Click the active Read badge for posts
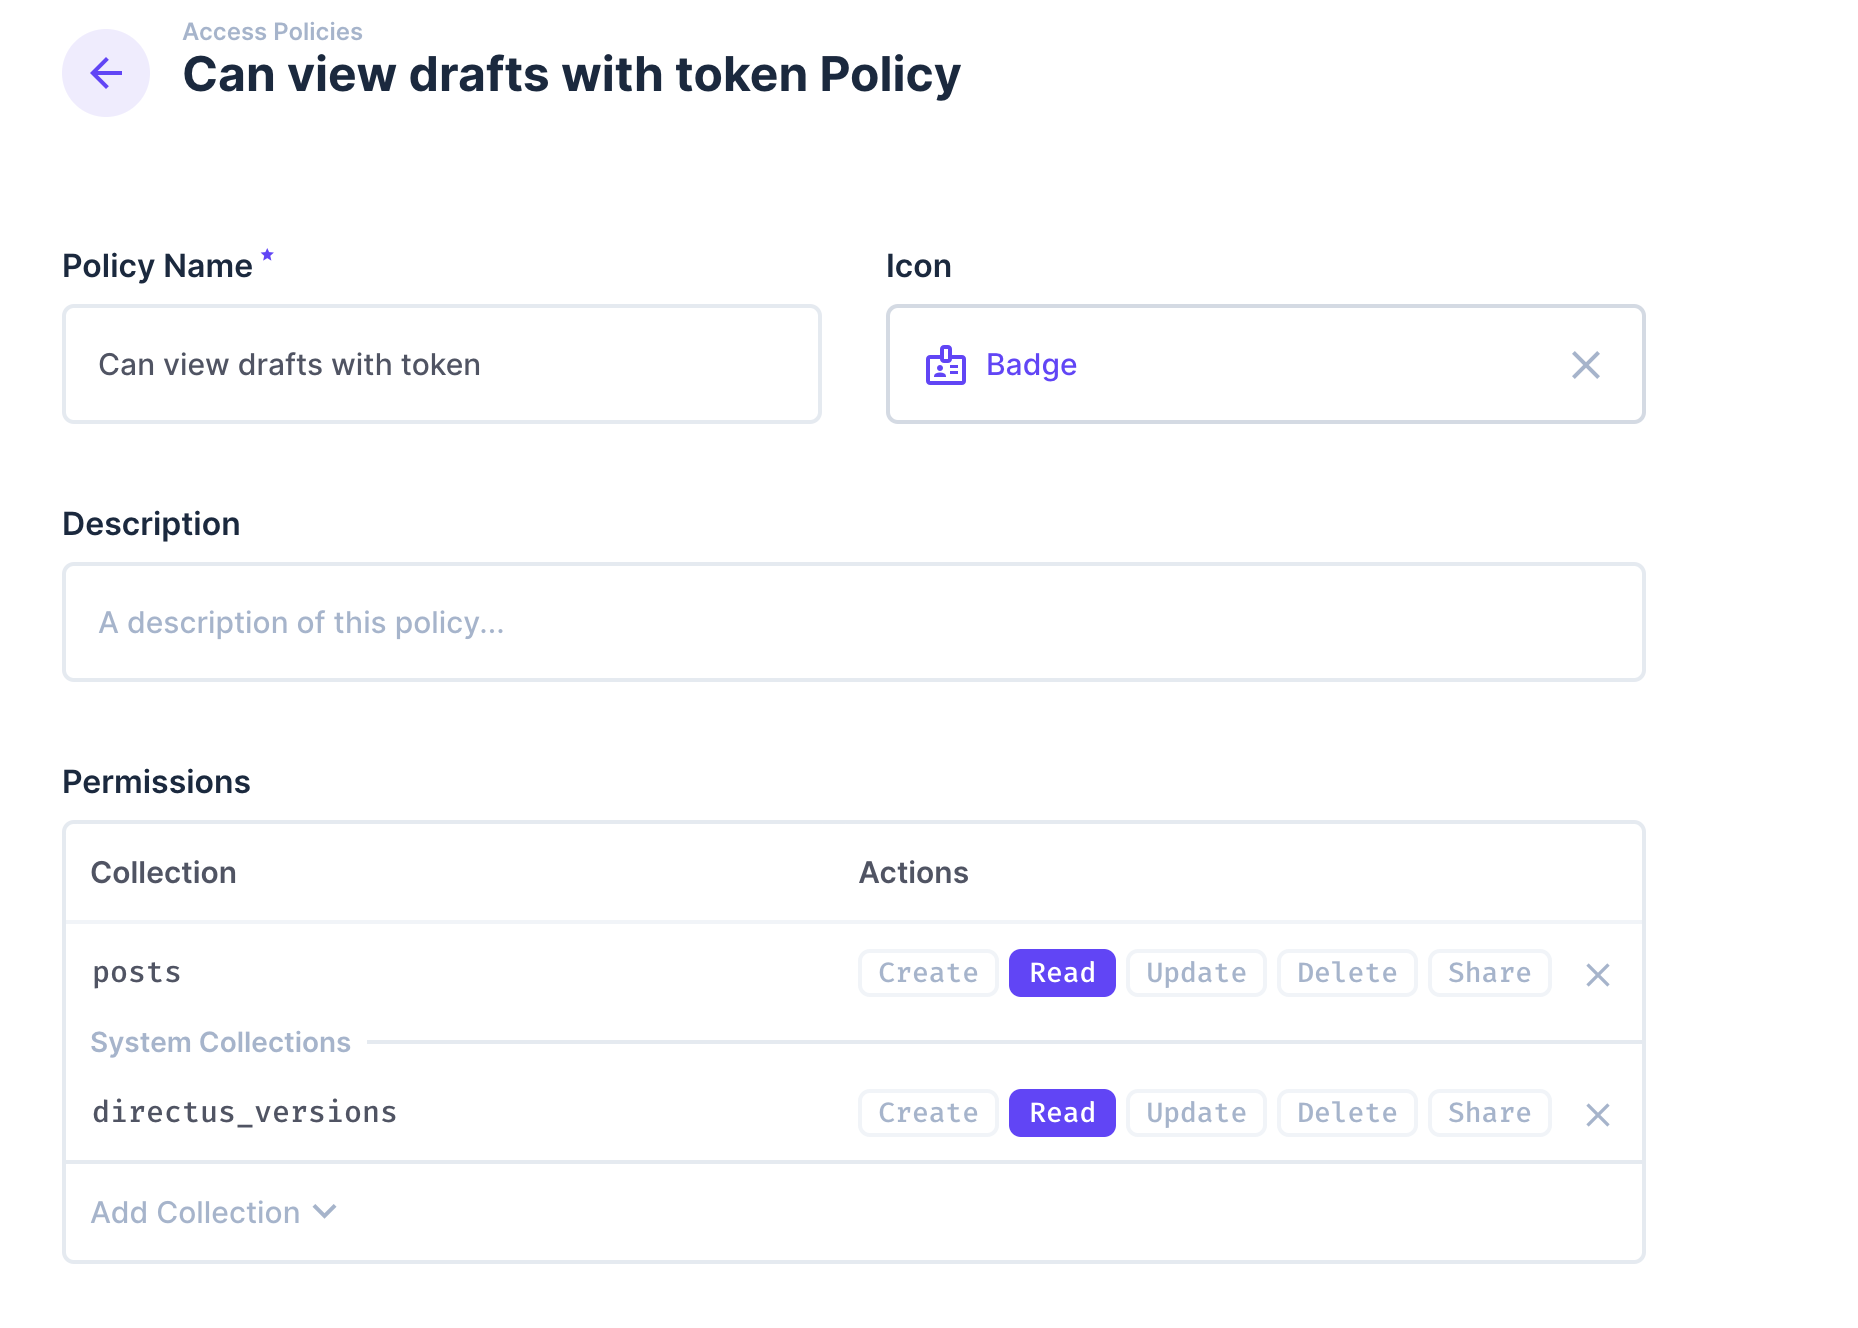This screenshot has height=1328, width=1858. point(1062,972)
